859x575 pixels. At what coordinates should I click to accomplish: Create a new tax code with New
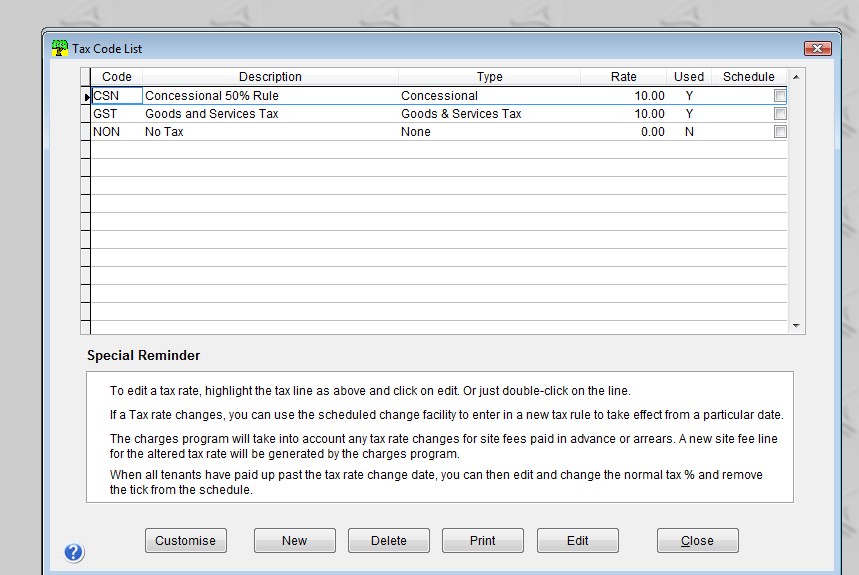tap(294, 540)
